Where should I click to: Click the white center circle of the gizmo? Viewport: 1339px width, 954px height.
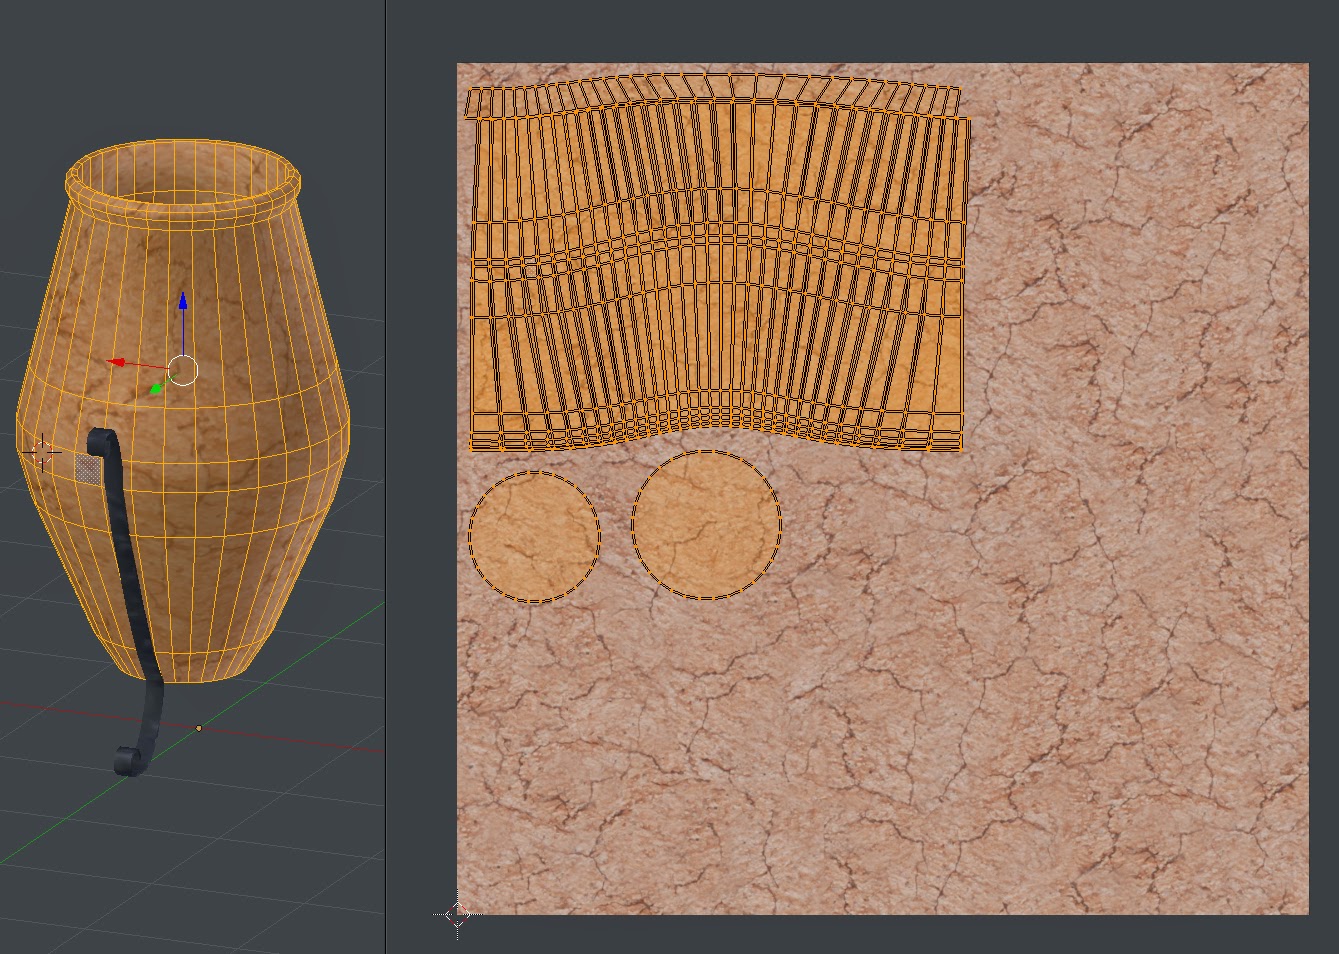[x=183, y=370]
